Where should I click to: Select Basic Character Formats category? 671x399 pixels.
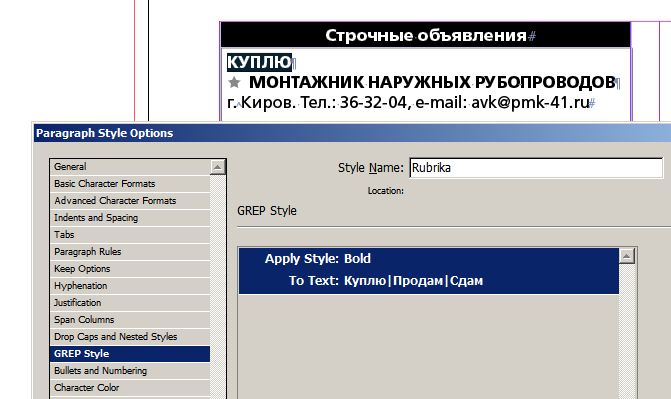pyautogui.click(x=130, y=184)
